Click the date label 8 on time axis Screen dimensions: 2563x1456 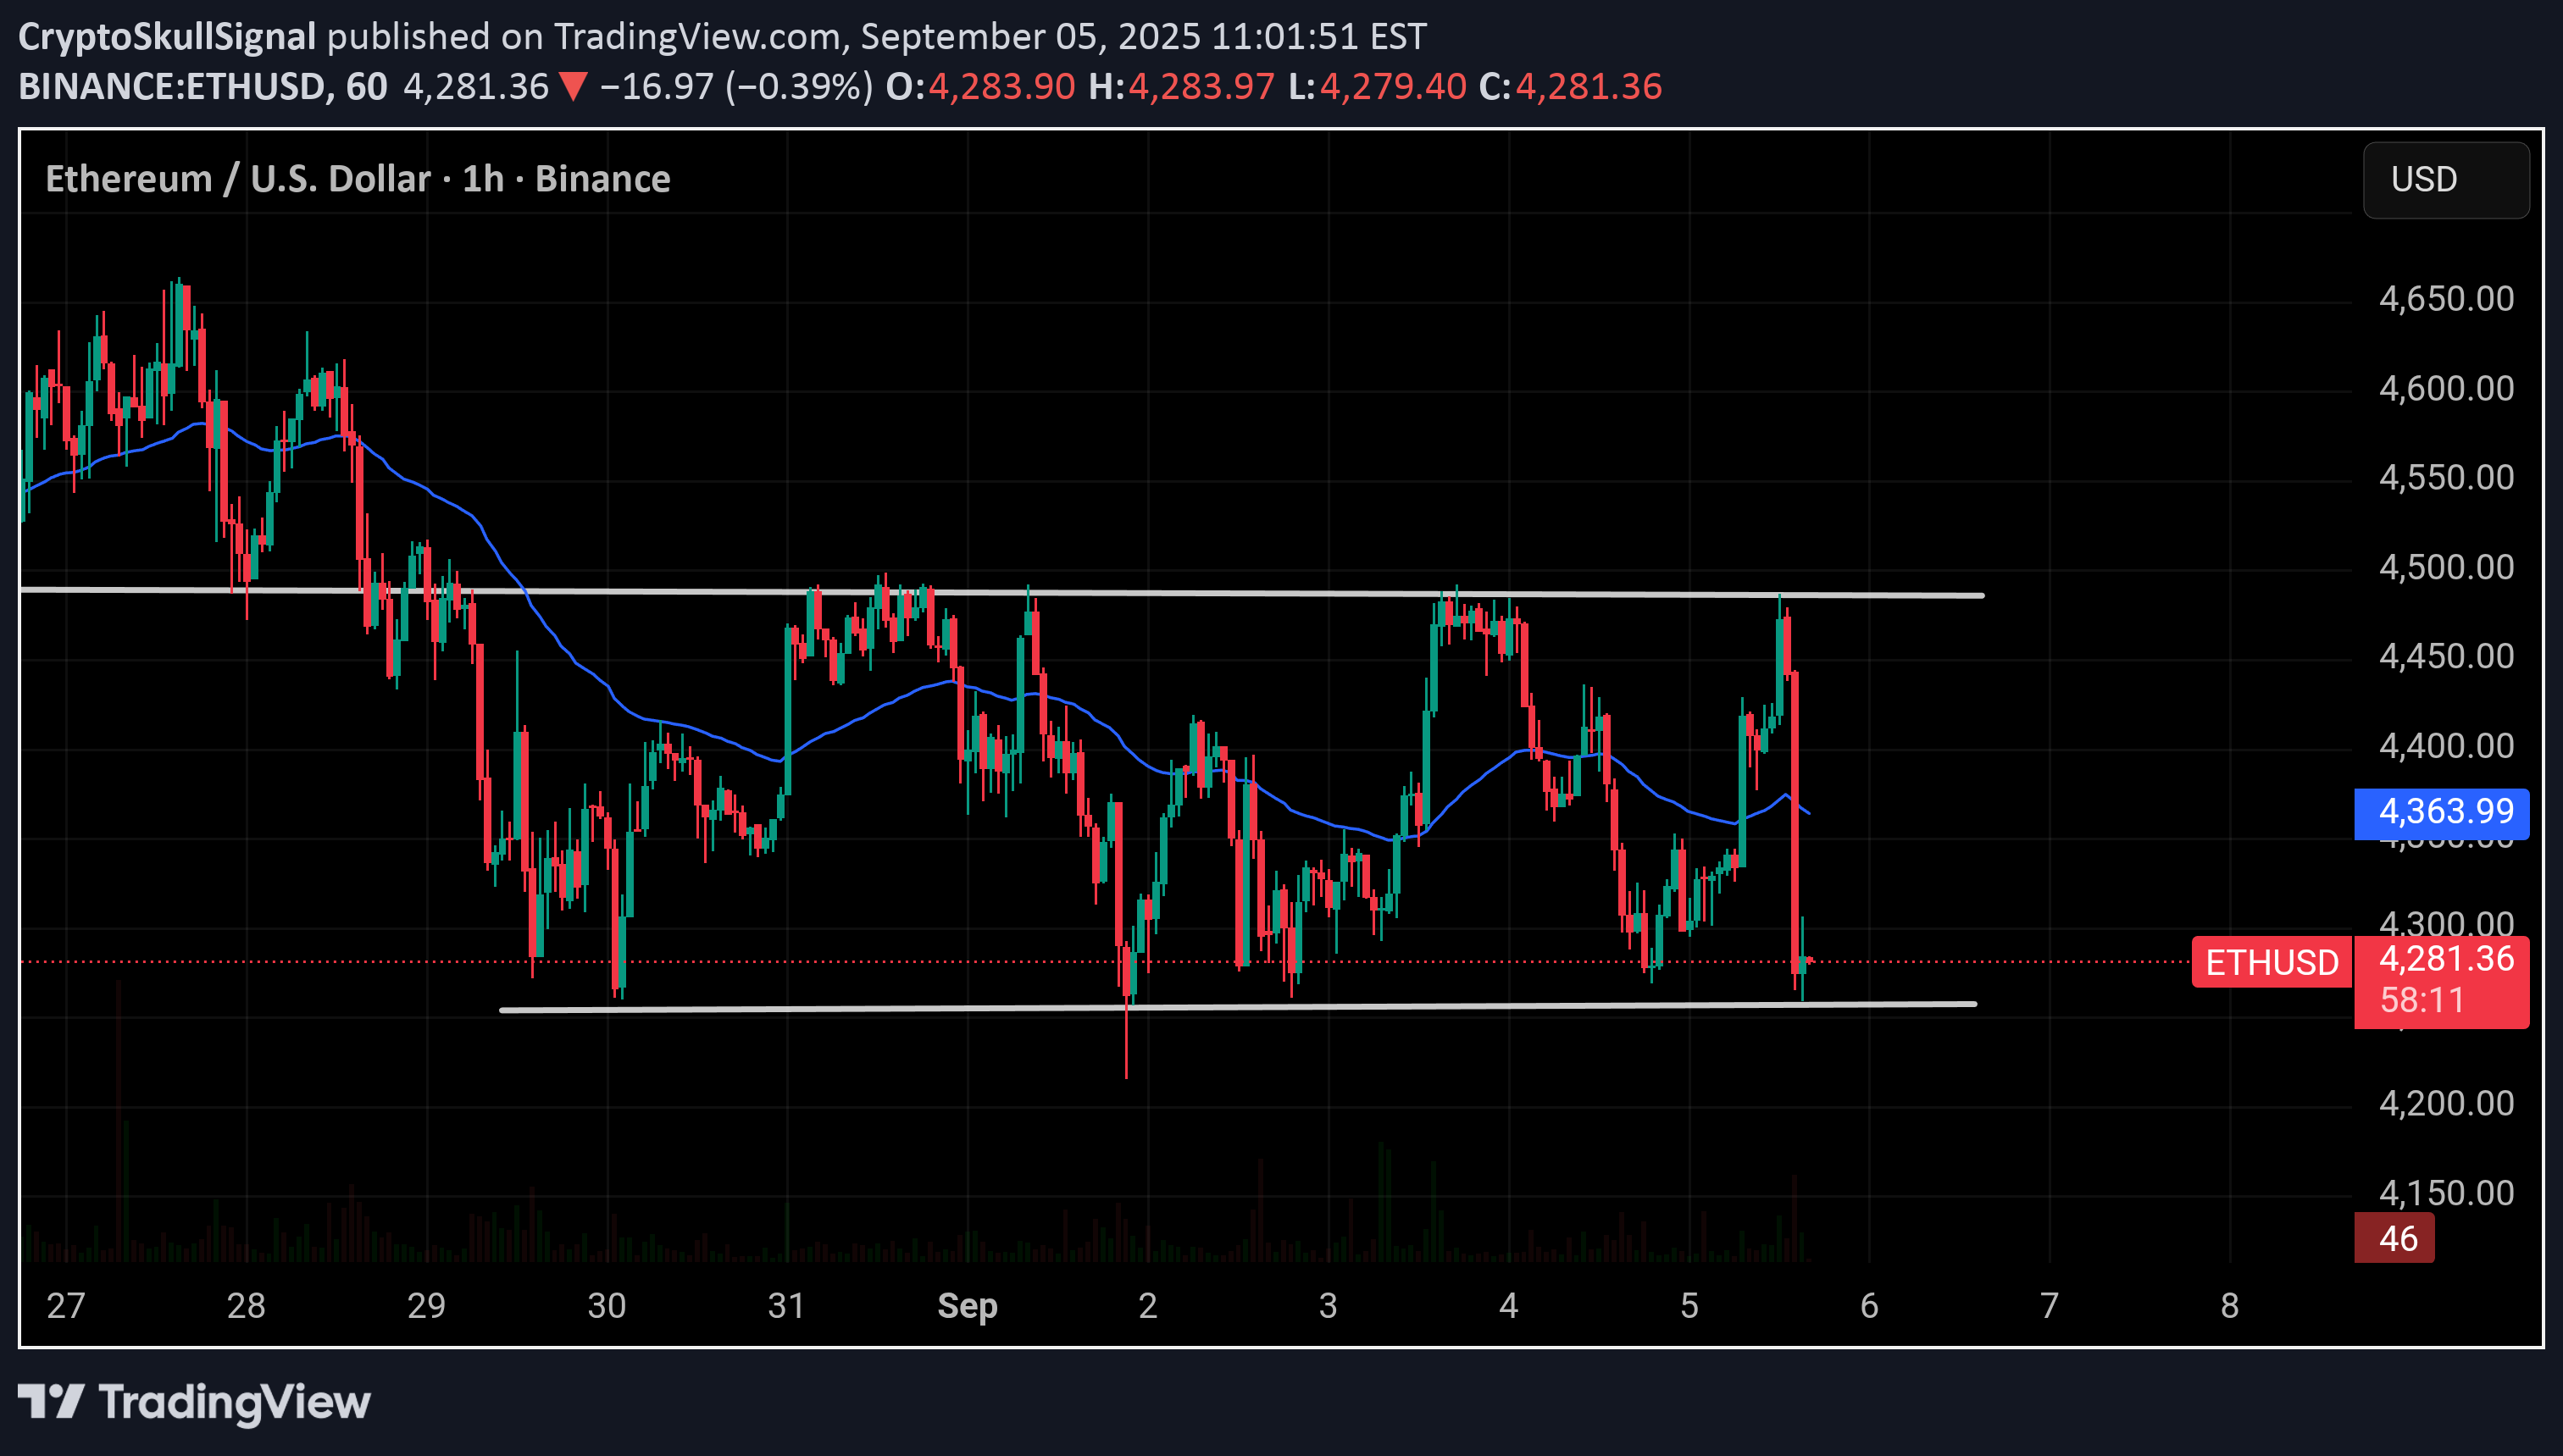pyautogui.click(x=2230, y=1306)
